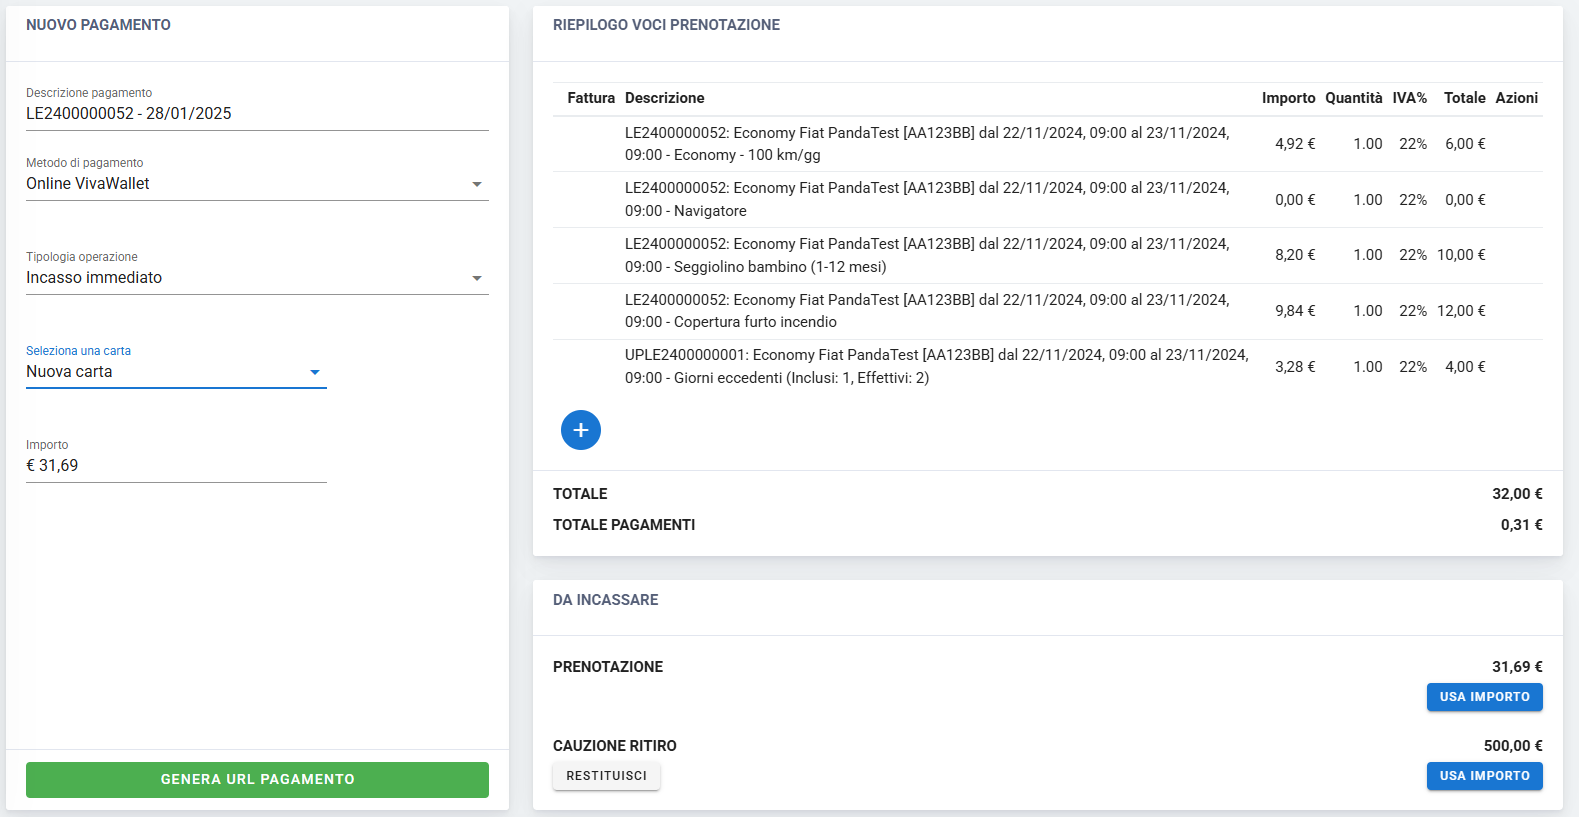Click the TOTALE PAGAMENTI value 0,31 €

[1521, 525]
